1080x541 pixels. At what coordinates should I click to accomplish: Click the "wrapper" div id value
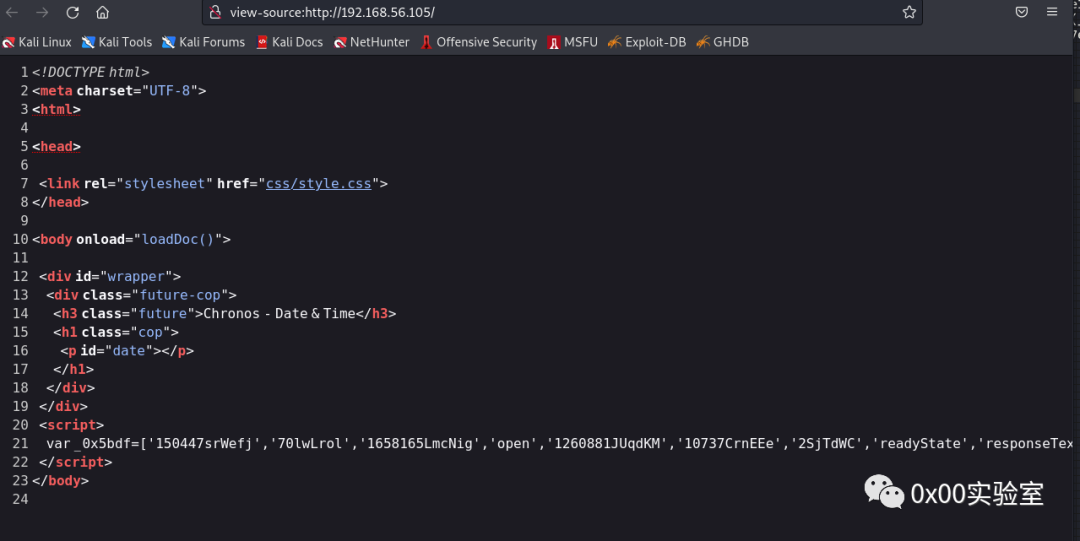136,276
